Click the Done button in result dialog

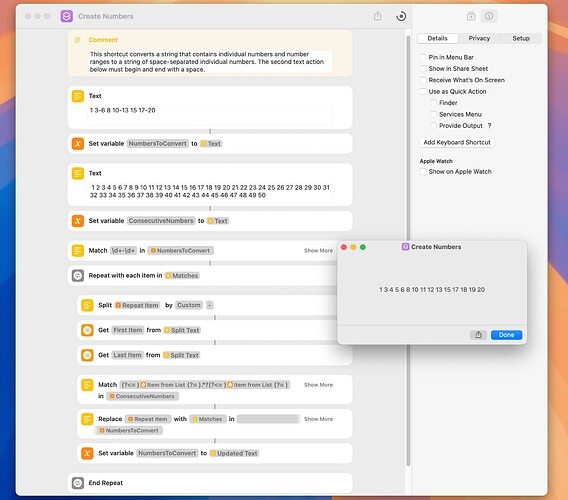pos(506,335)
